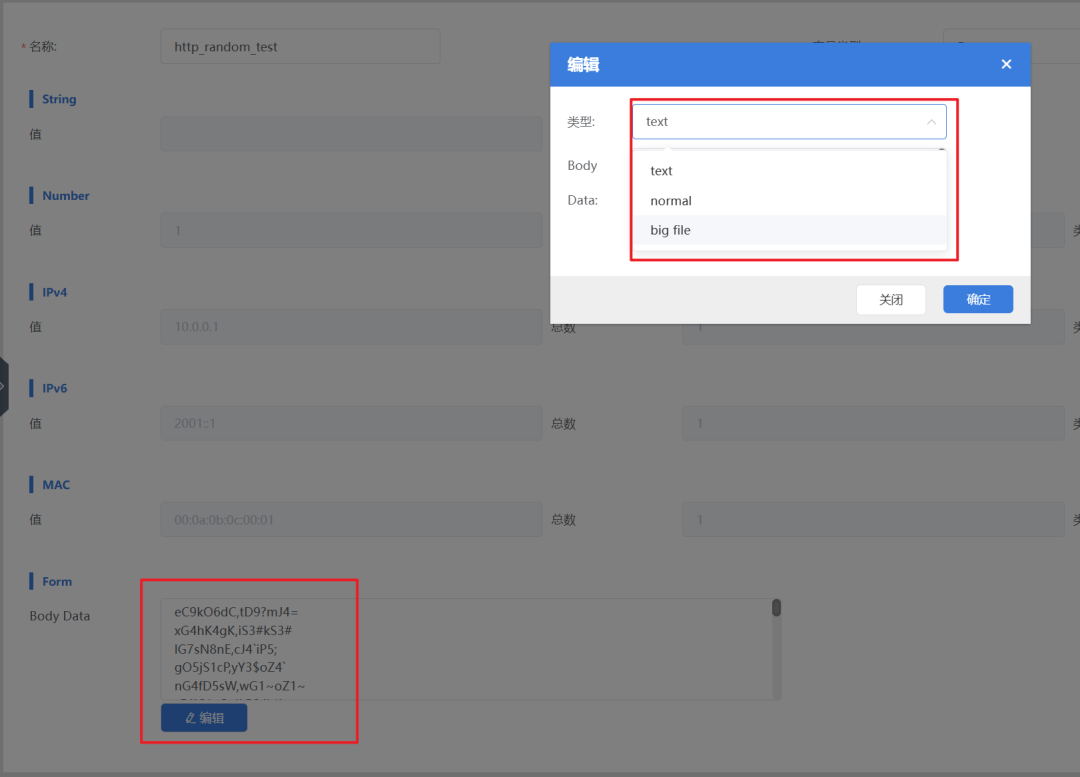Choose the big file option

(x=789, y=230)
